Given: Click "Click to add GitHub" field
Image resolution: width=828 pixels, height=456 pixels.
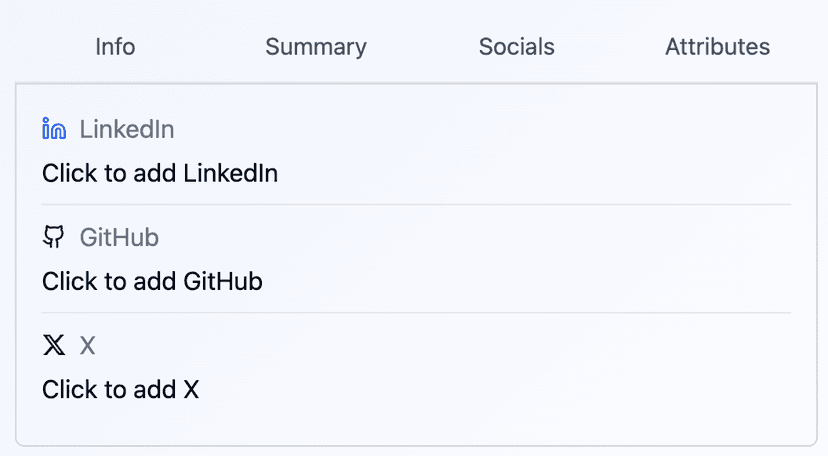Looking at the screenshot, I should tap(152, 282).
